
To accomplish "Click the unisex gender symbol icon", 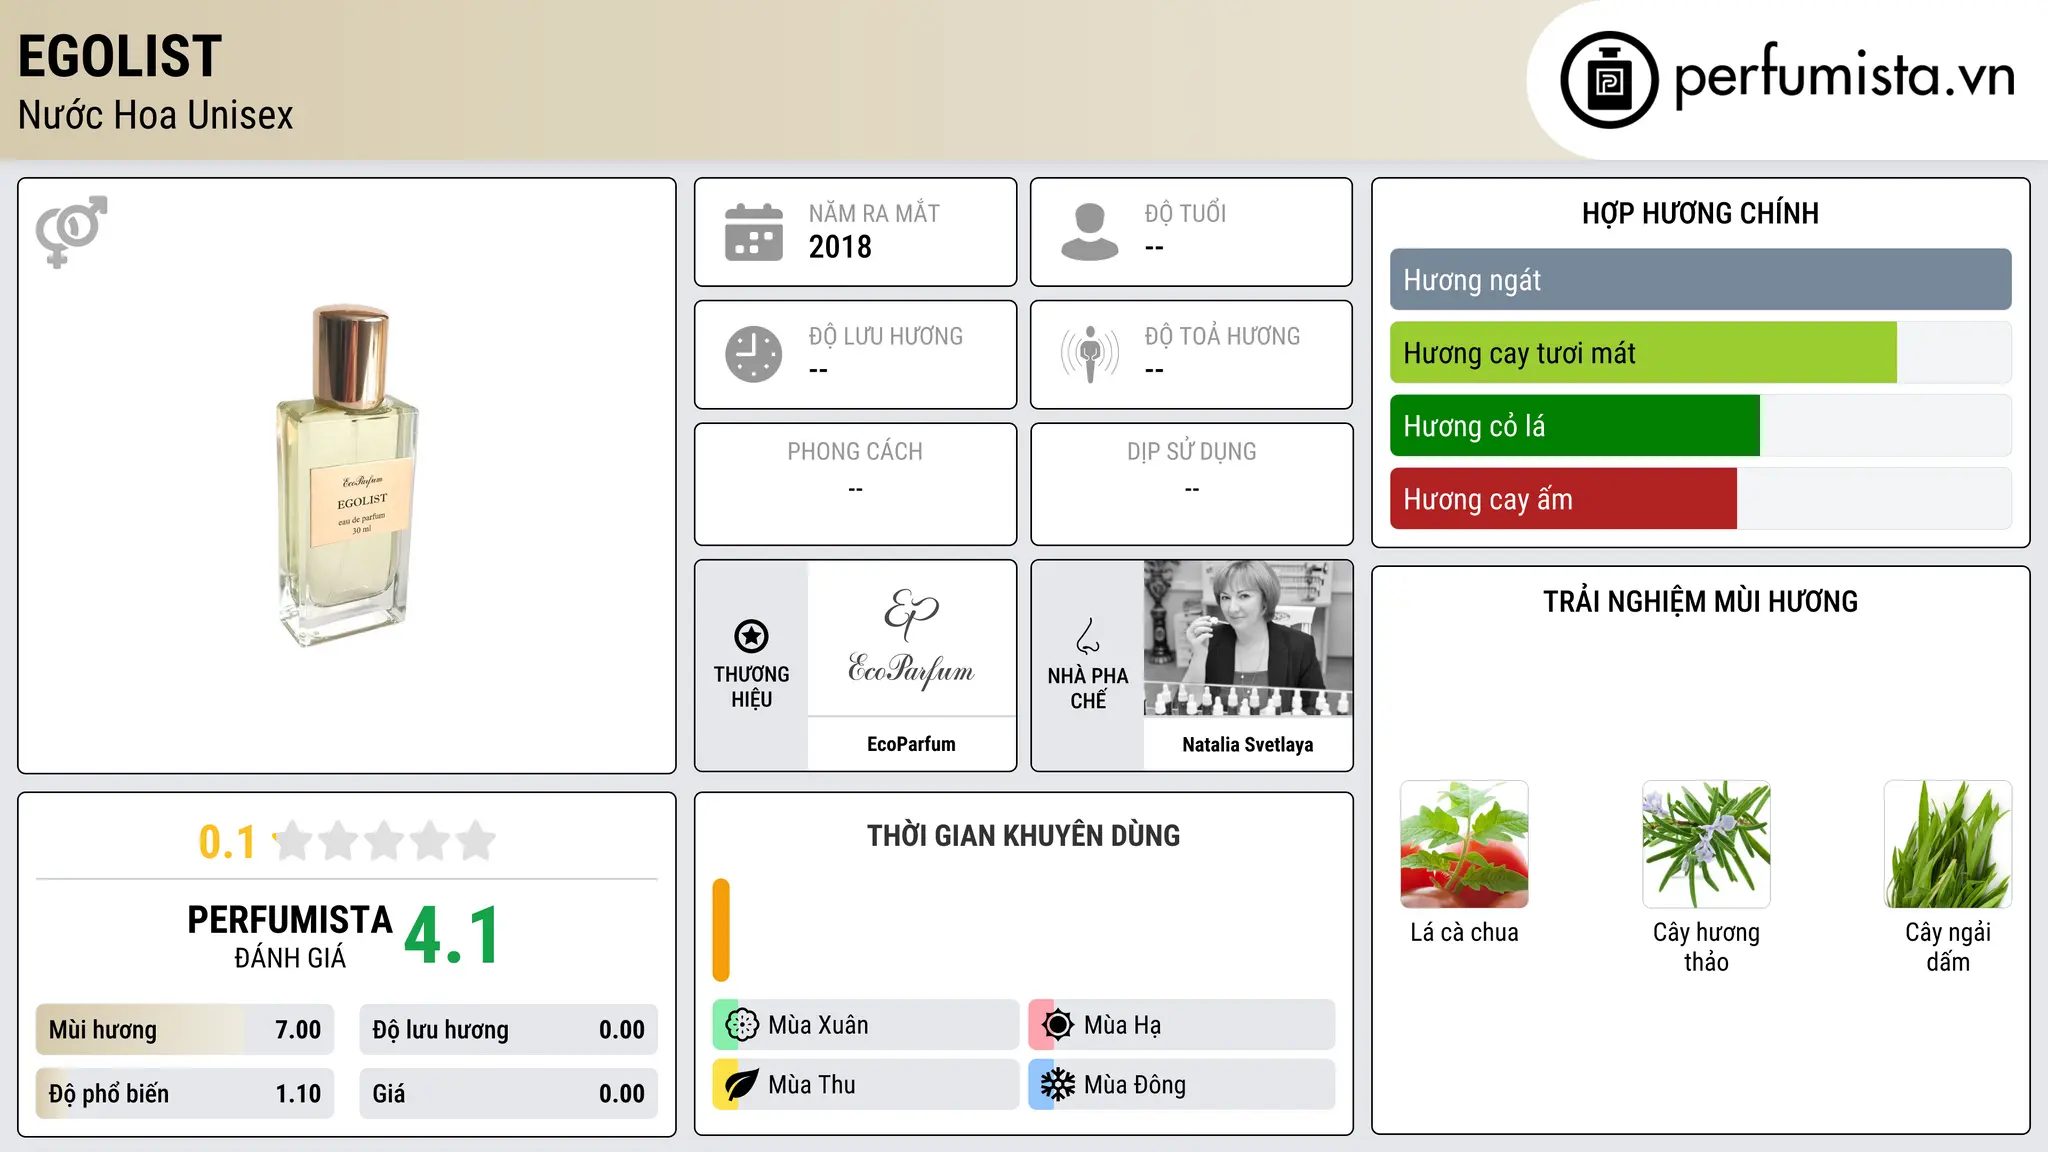I will click(x=71, y=231).
